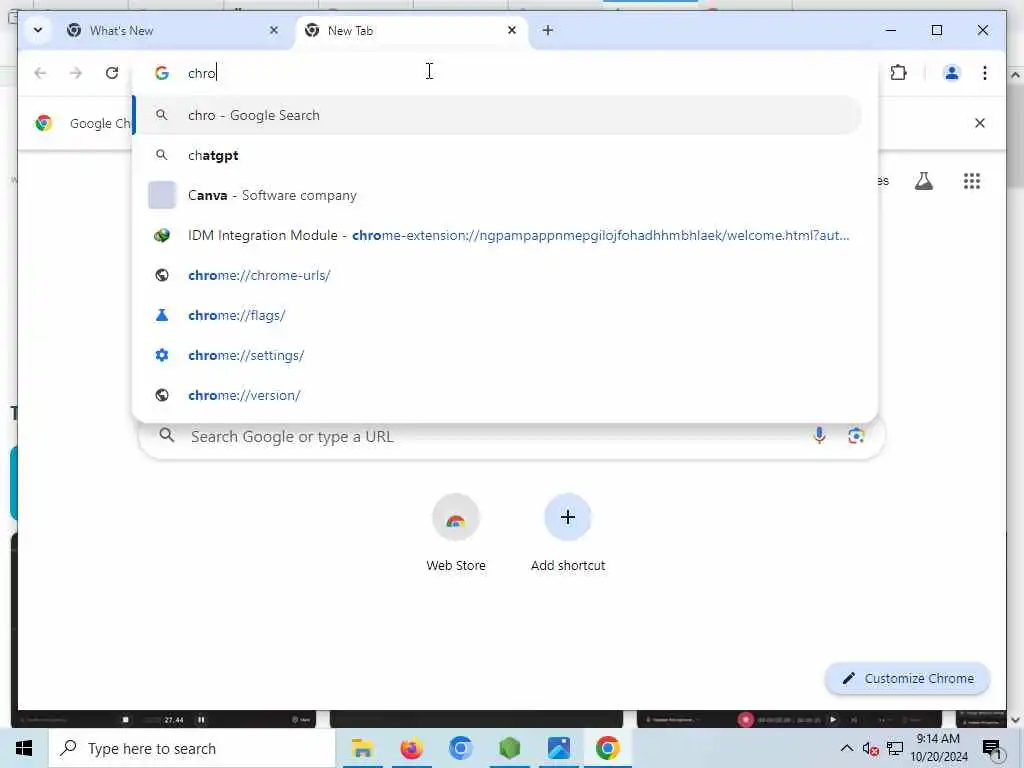Dismiss the Google Chrome info bar

point(980,123)
